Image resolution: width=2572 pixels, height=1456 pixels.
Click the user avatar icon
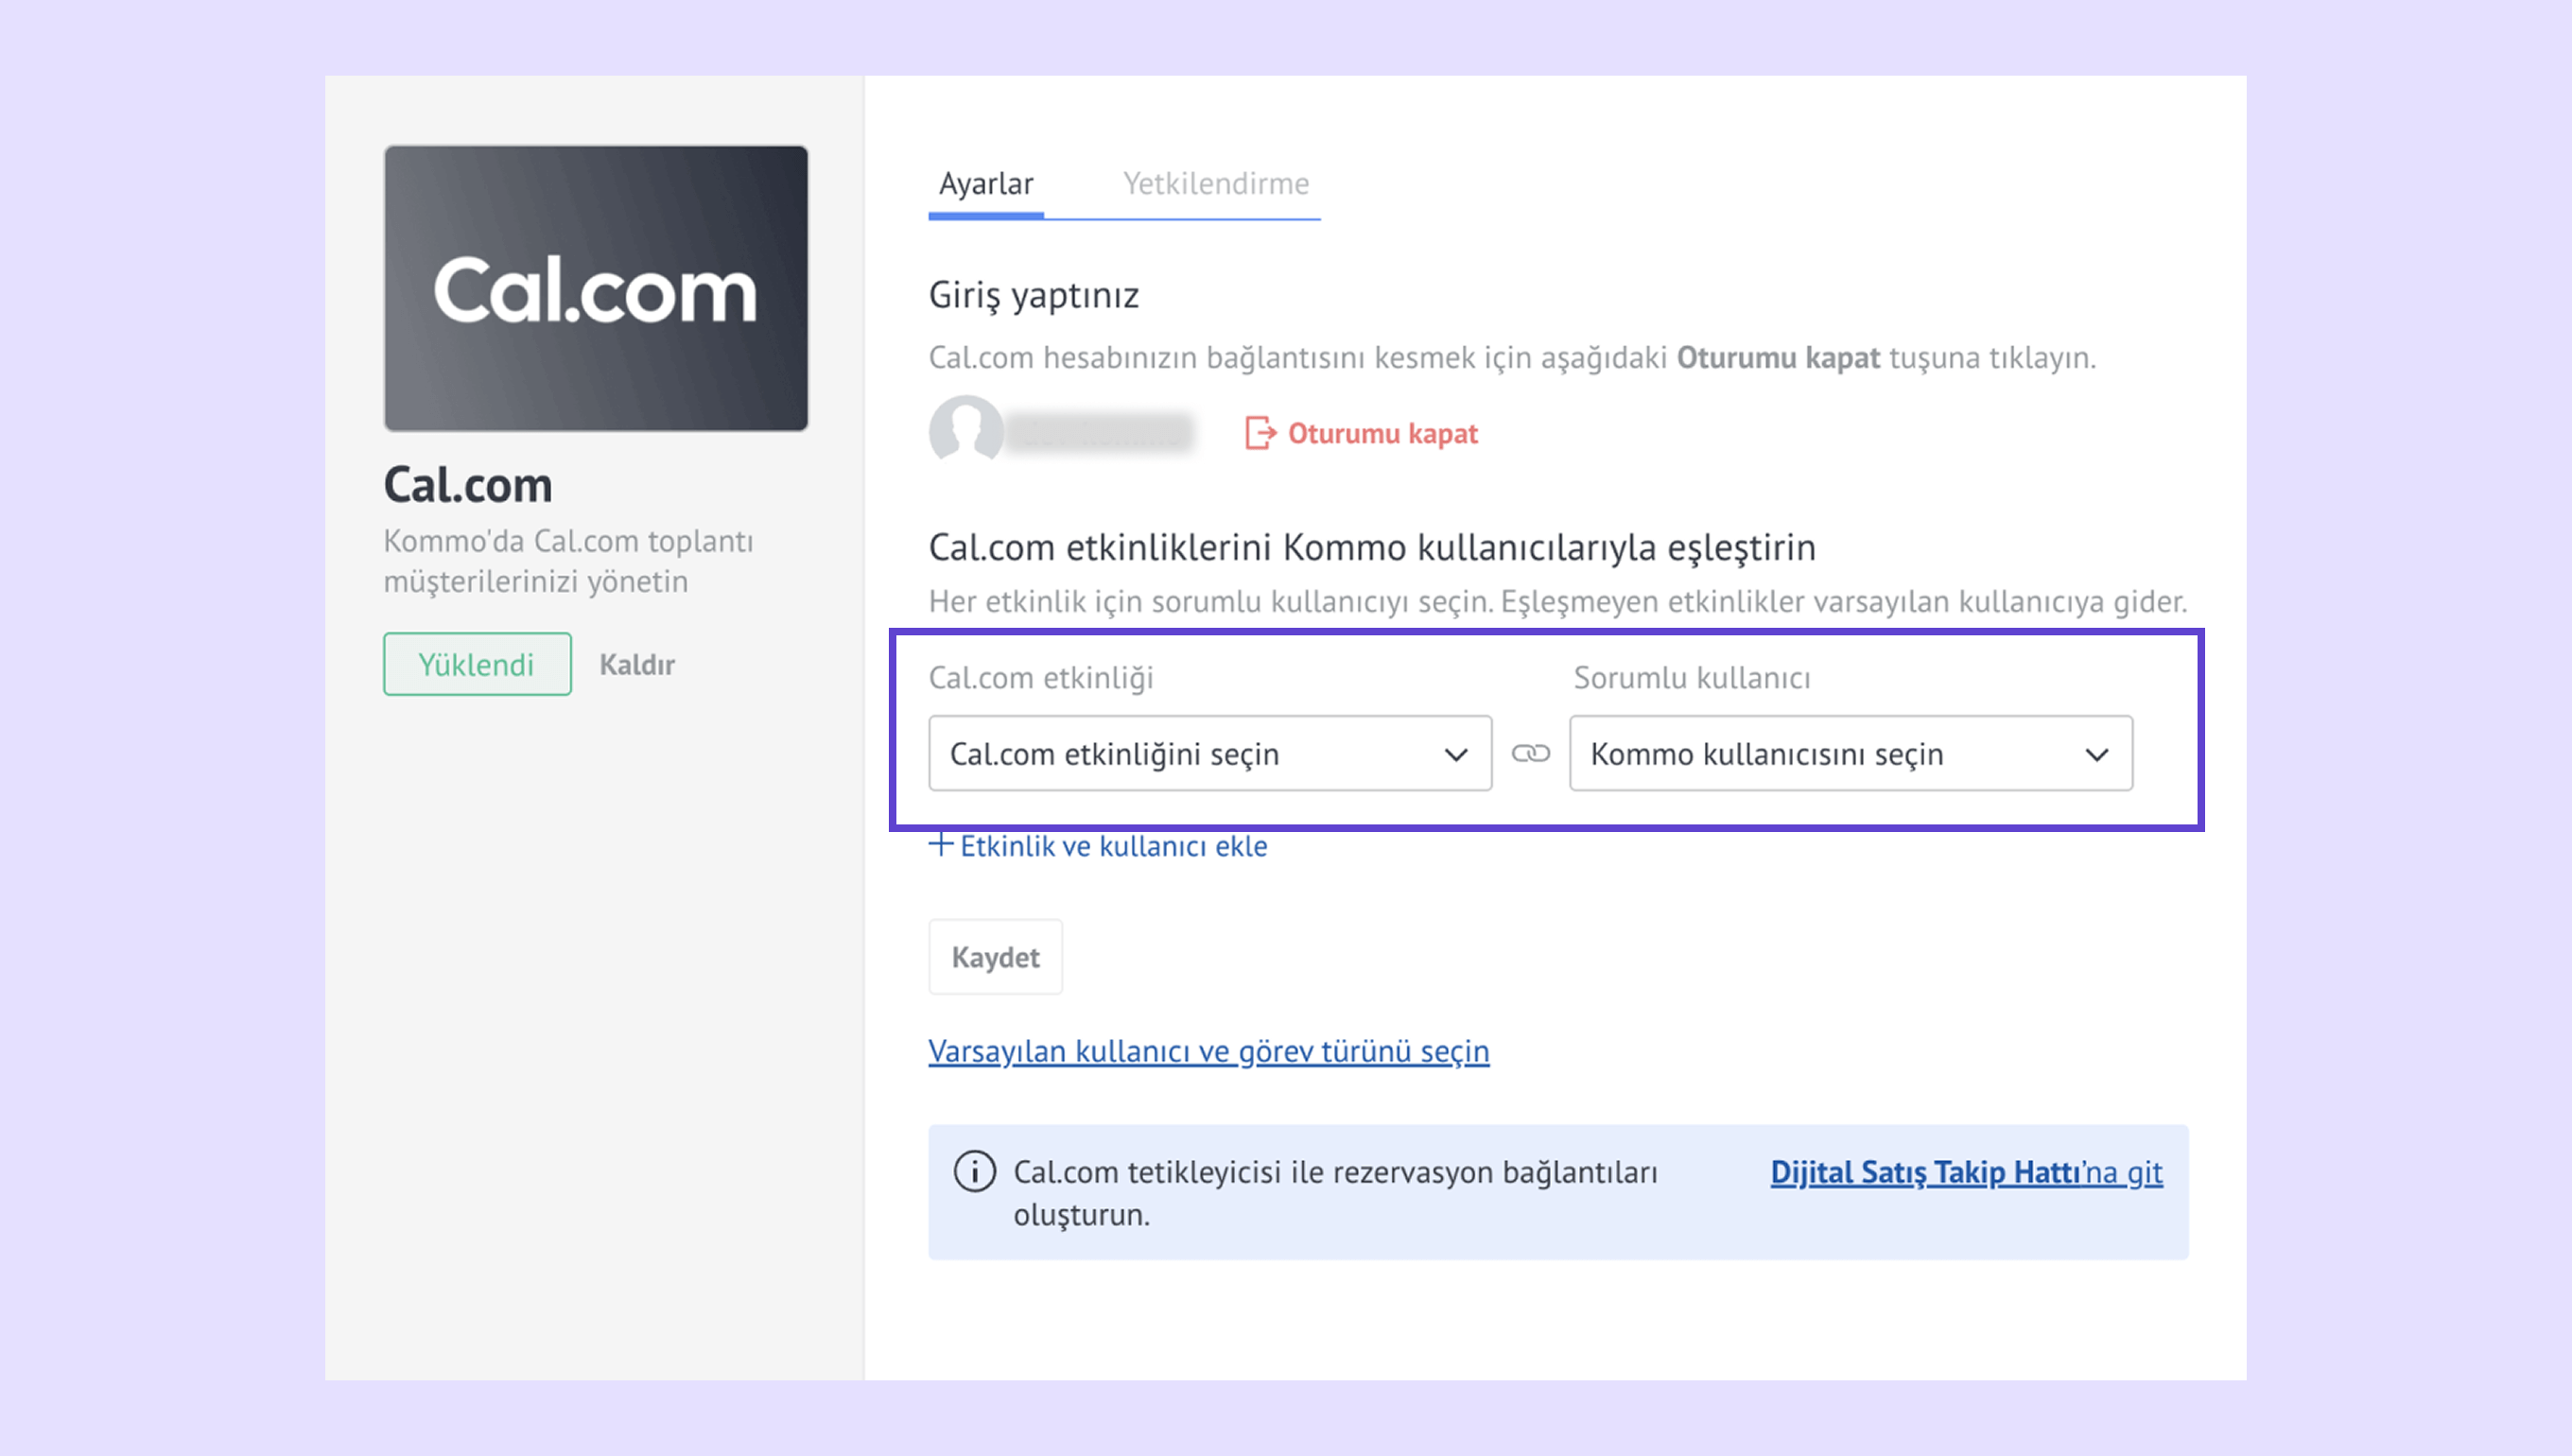(x=965, y=431)
